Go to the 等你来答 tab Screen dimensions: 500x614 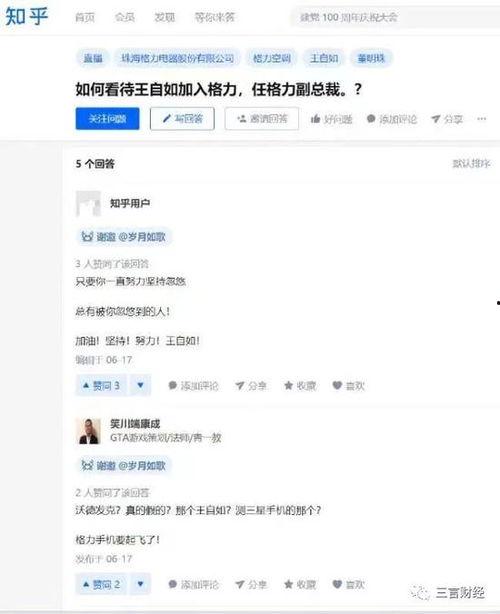pyautogui.click(x=215, y=17)
